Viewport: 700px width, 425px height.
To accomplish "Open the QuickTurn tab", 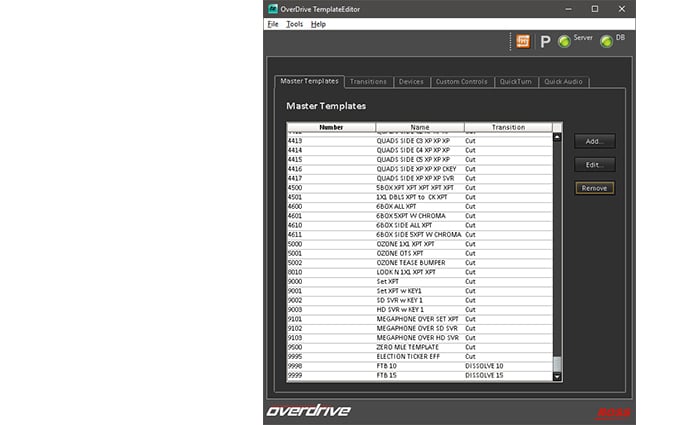I will coord(516,82).
